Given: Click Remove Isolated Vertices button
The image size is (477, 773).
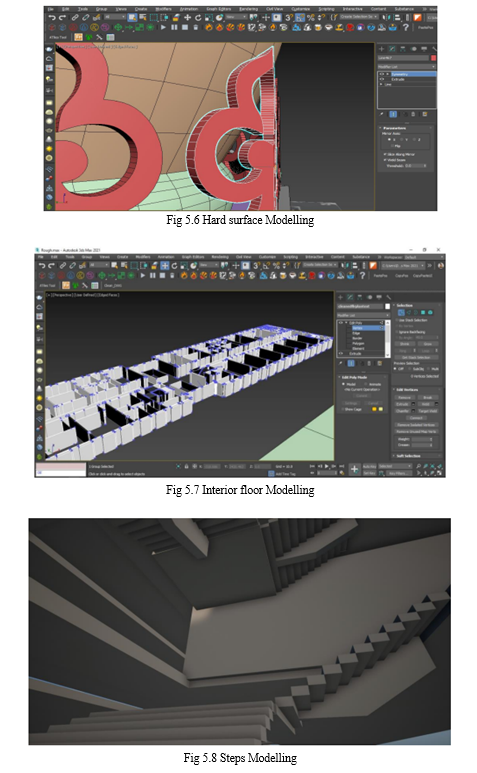Looking at the screenshot, I should coord(416,425).
